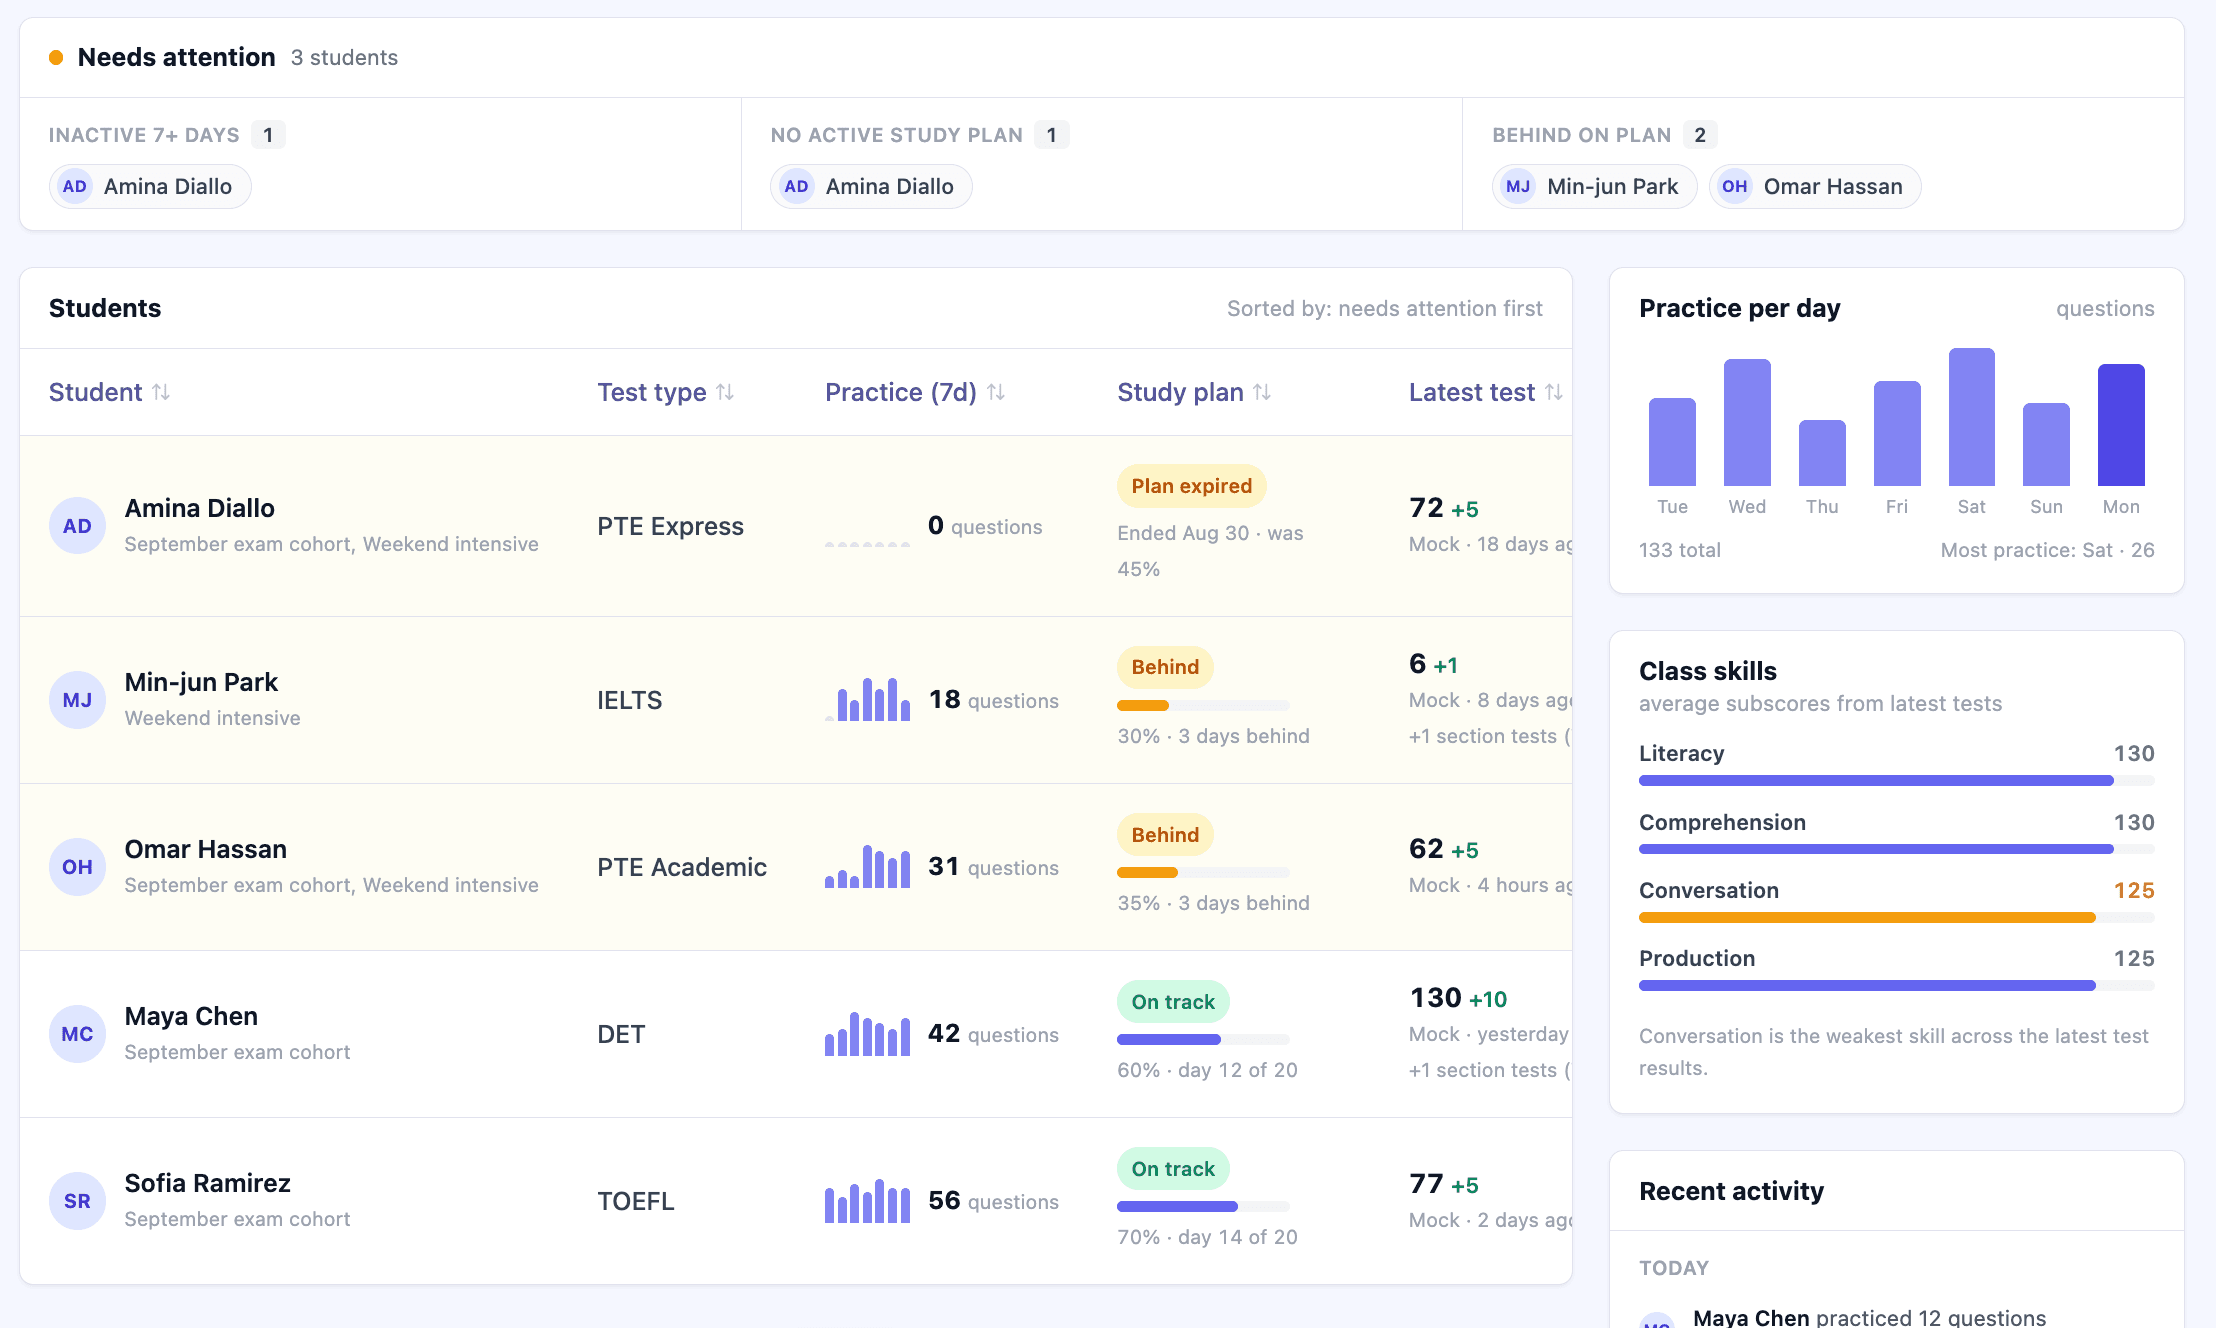This screenshot has width=2216, height=1328.
Task: Click the practice sparkline in Maya Chen's row
Action: [x=867, y=1033]
